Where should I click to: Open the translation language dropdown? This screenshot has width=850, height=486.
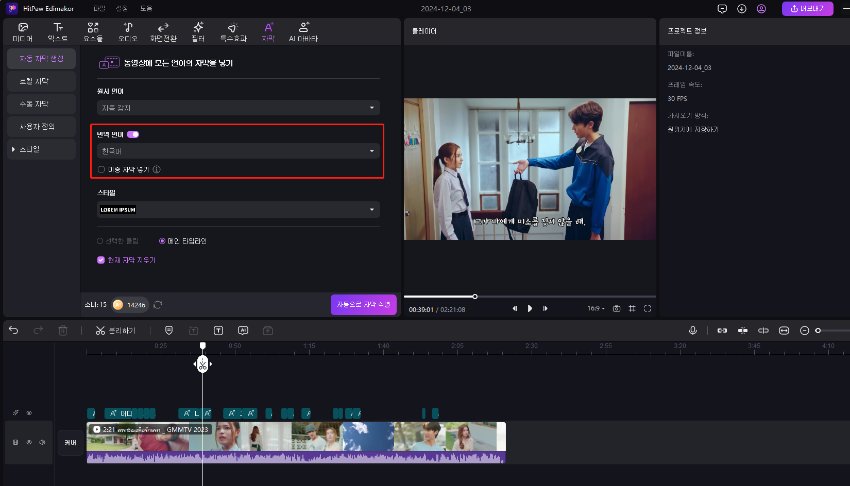(238, 151)
